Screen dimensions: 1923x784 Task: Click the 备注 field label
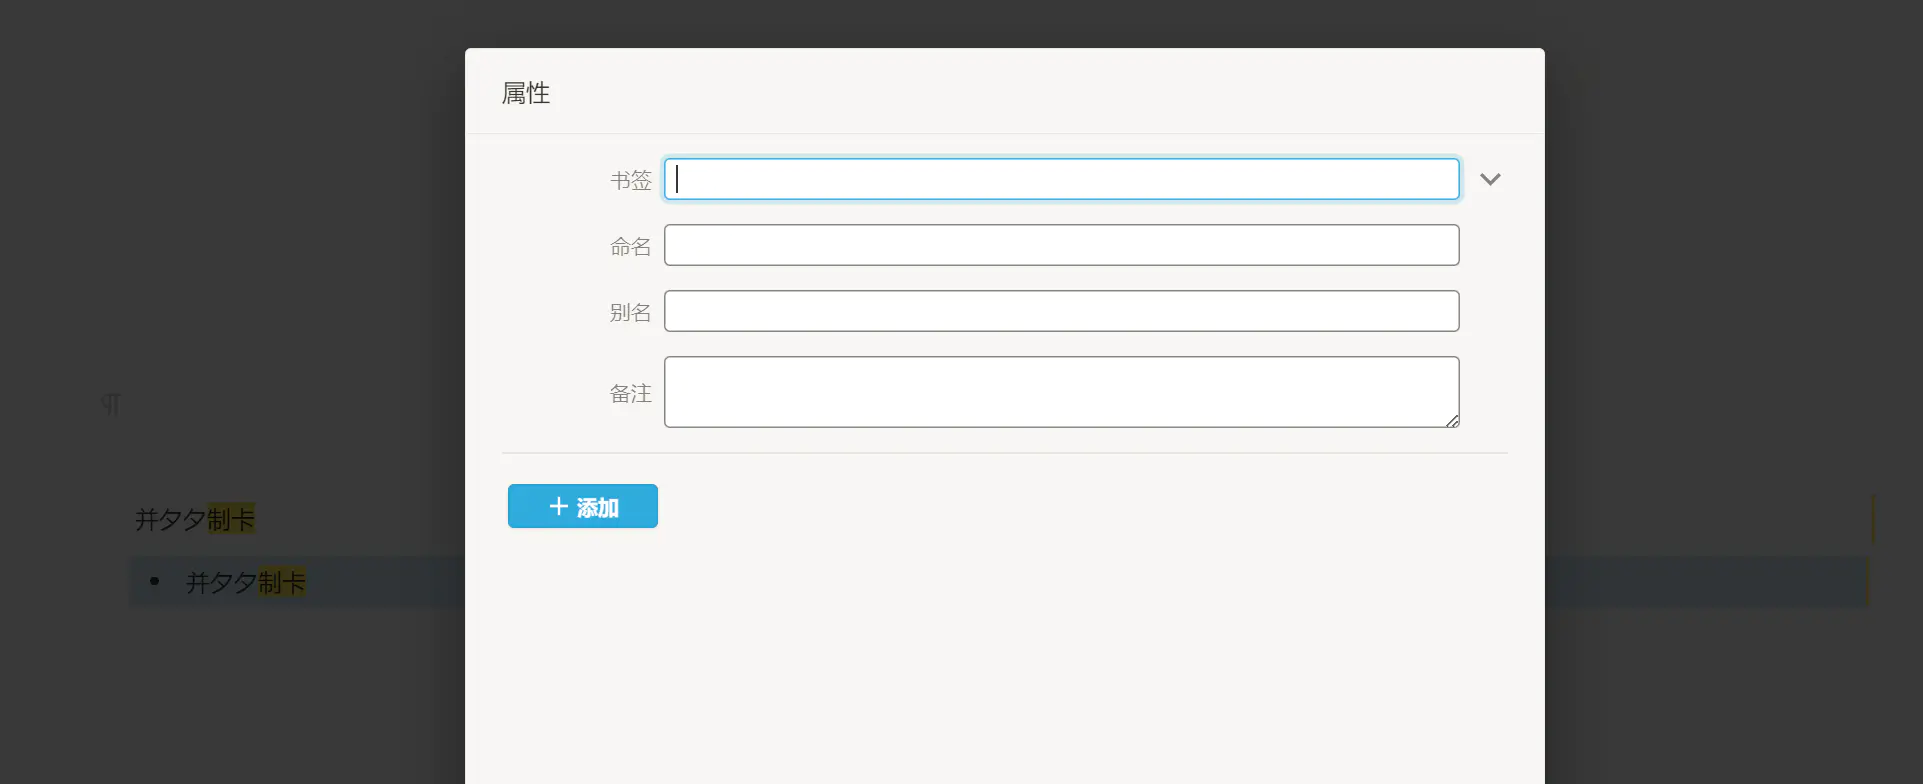click(630, 393)
